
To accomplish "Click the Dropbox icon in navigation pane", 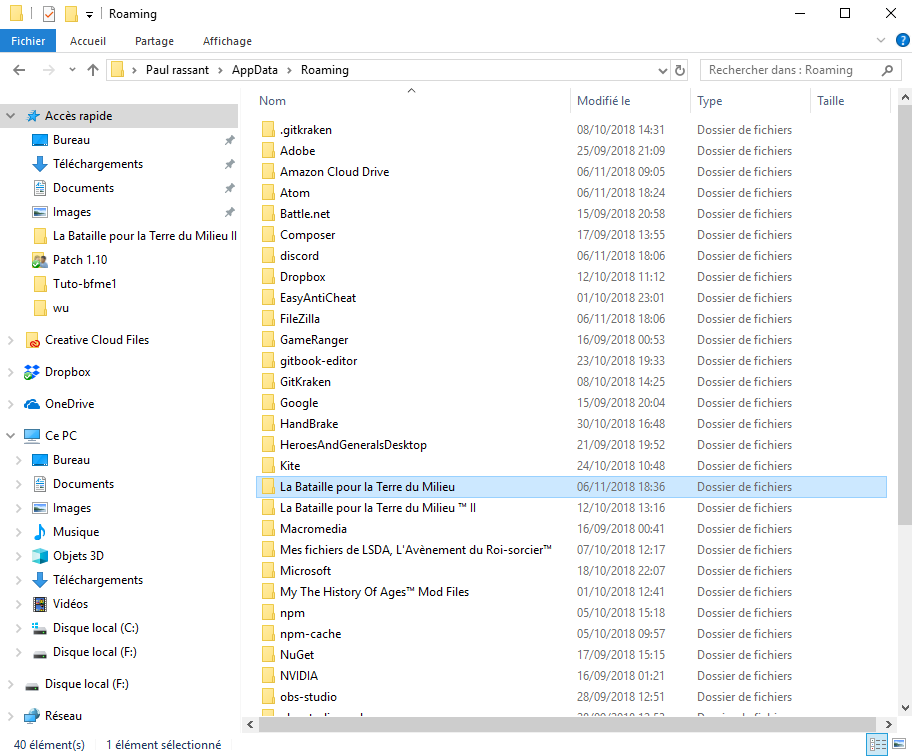I will (32, 372).
